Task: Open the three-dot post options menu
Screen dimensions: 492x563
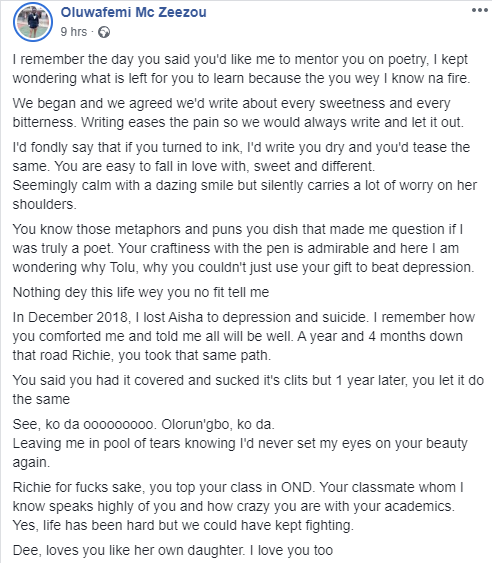Action: click(x=479, y=10)
